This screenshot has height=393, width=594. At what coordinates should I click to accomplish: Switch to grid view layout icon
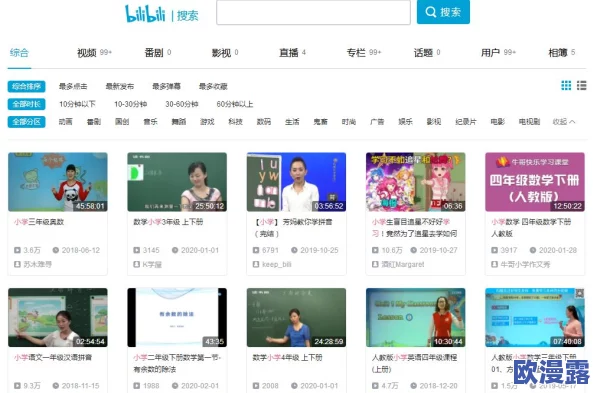pos(566,85)
